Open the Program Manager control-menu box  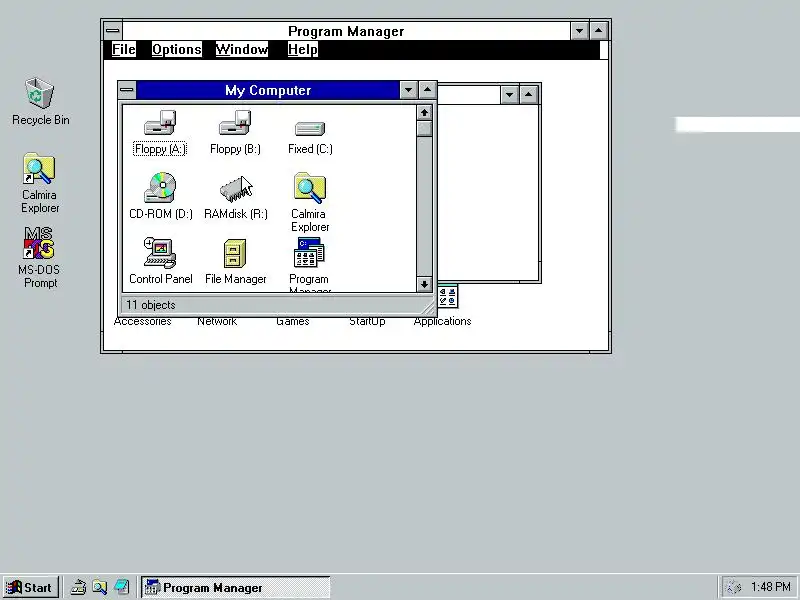[113, 31]
